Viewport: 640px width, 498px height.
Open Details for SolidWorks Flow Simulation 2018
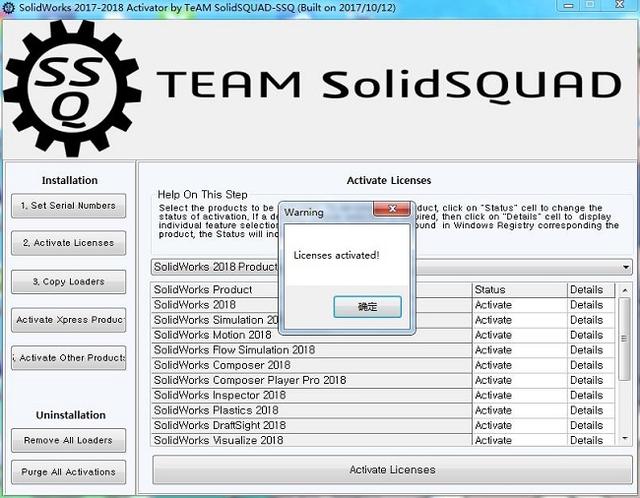[591, 350]
